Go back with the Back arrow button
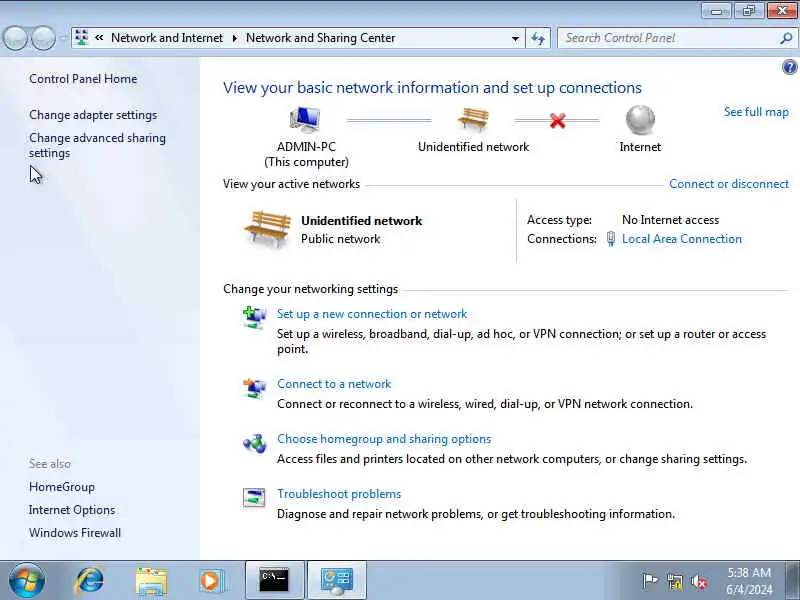 15,38
